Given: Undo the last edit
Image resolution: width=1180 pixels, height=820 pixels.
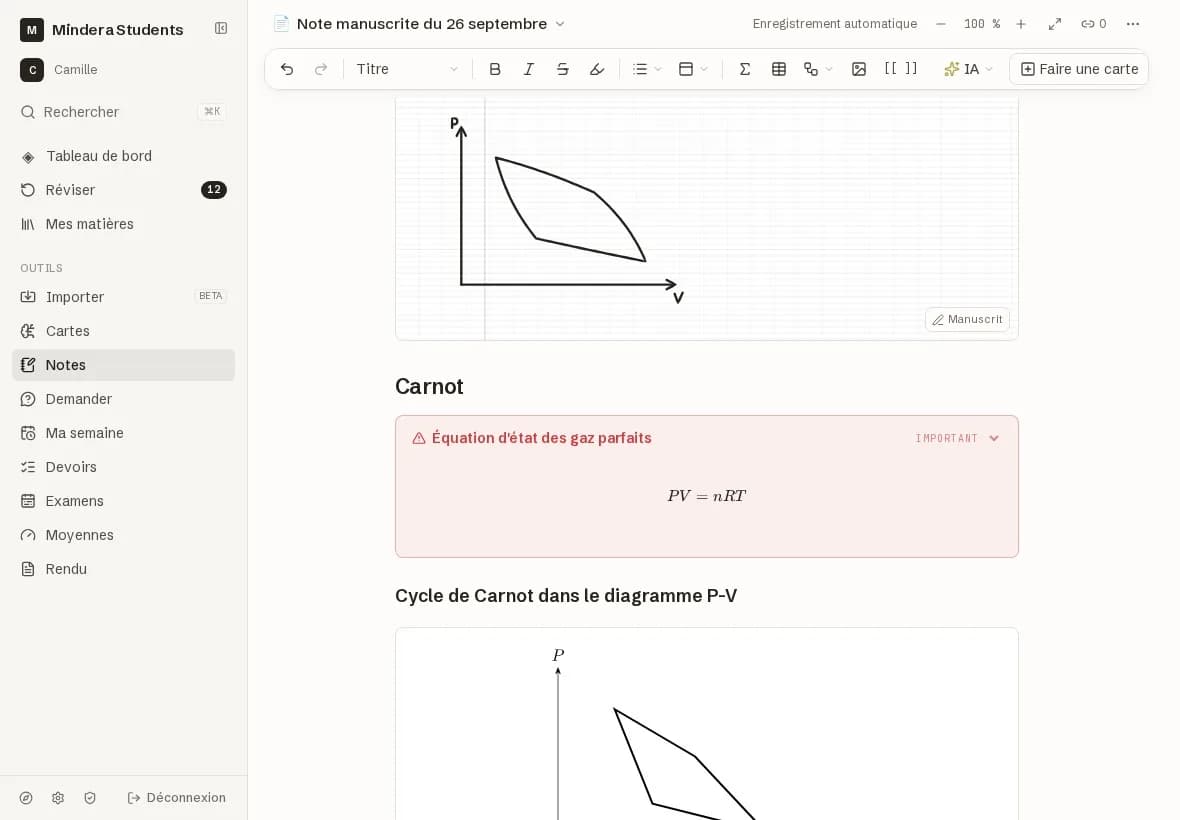Looking at the screenshot, I should click(x=287, y=69).
